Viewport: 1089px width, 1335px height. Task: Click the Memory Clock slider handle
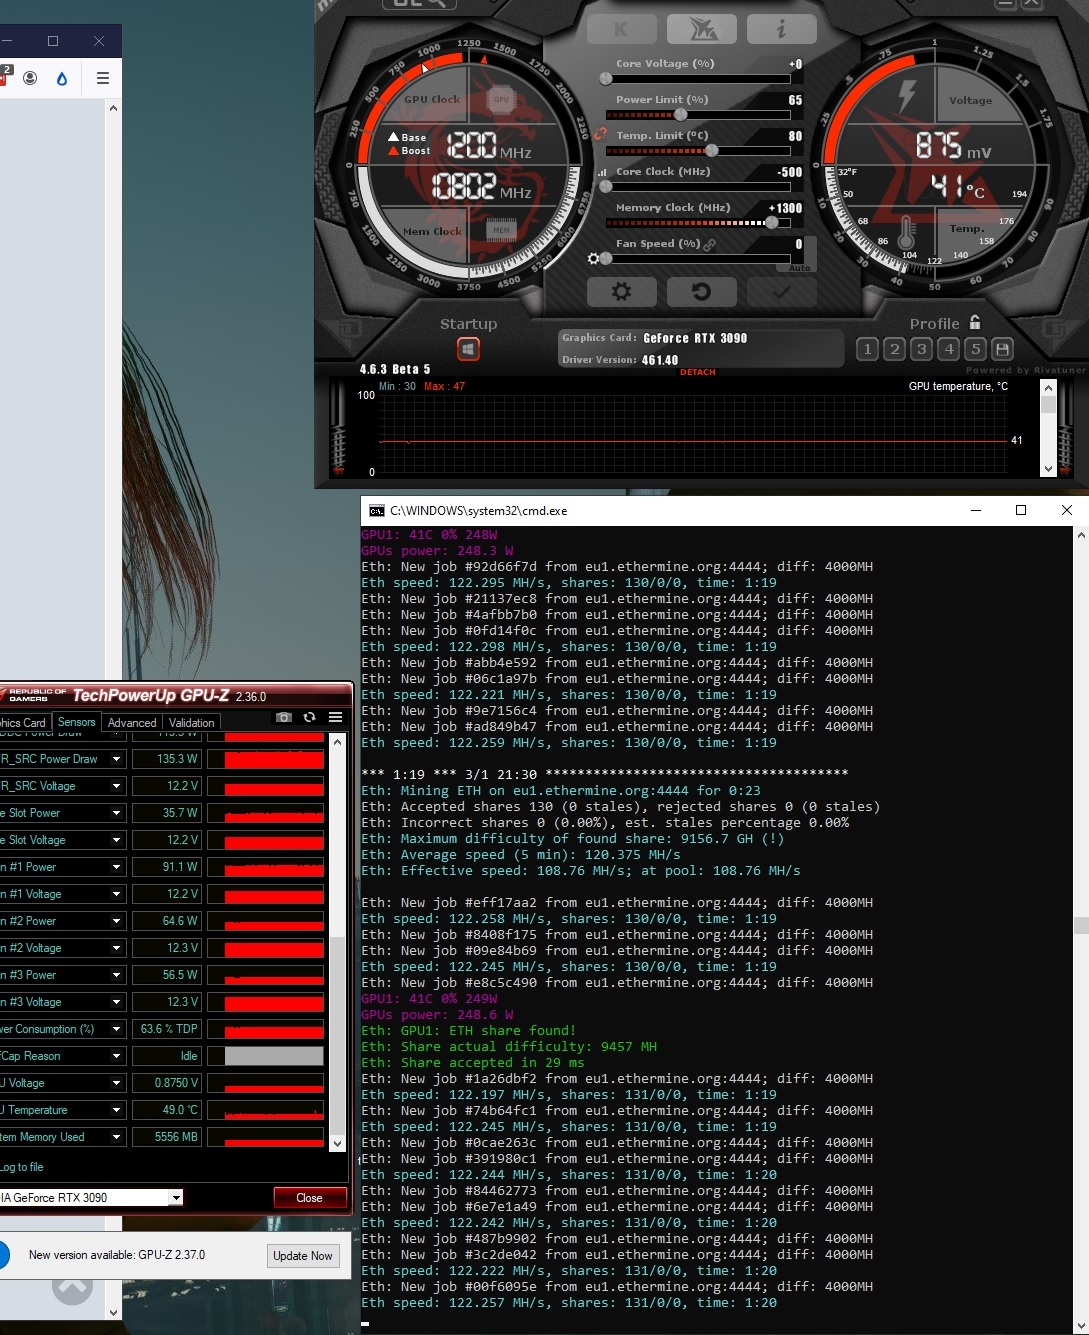[x=771, y=223]
